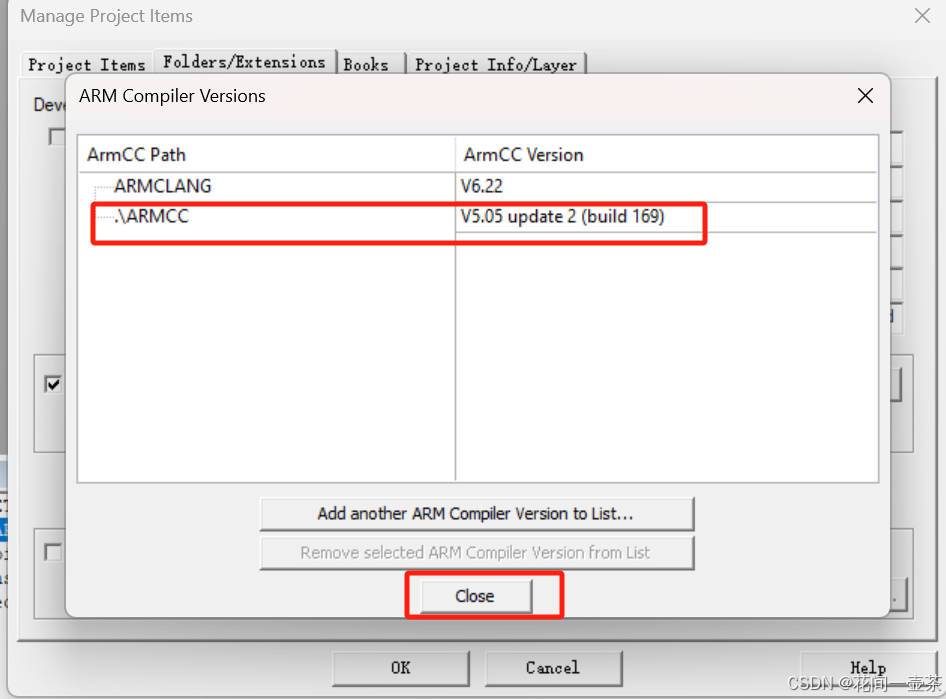Close the Manage Project Items window
The image size is (946, 699).
click(922, 16)
